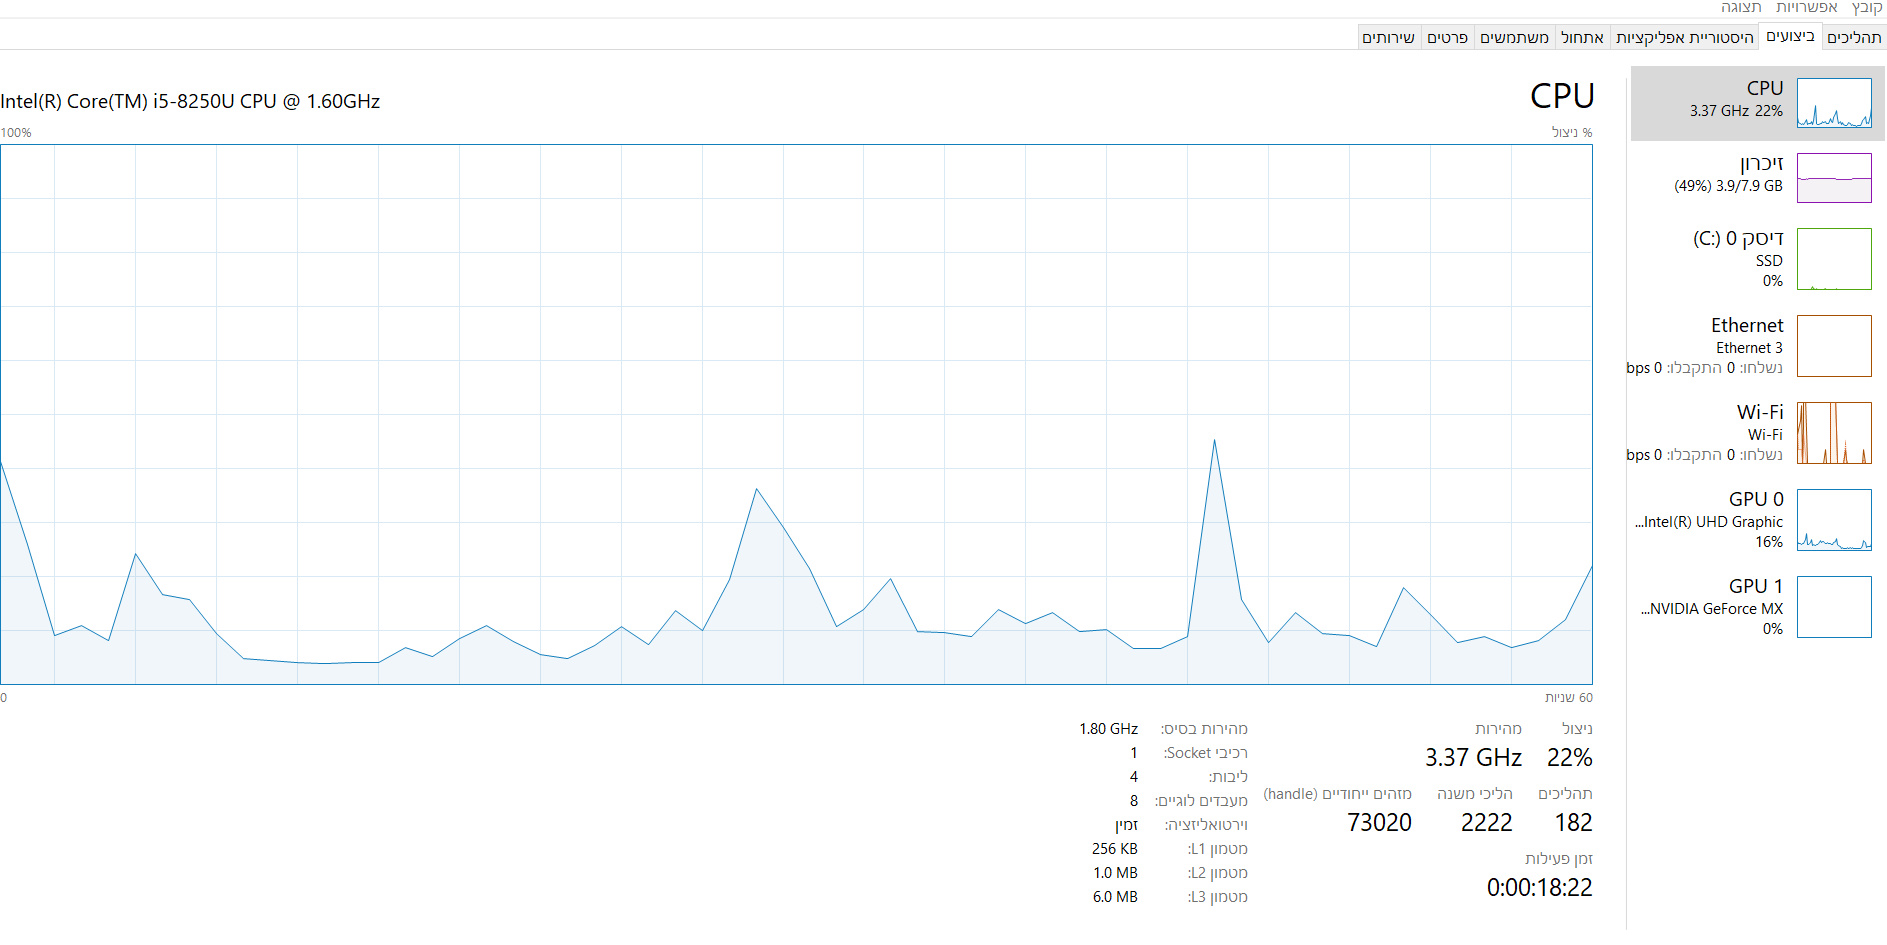The width and height of the screenshot is (1887, 945).
Task: Select the דיסק 0 (C:) graph icon
Action: pyautogui.click(x=1834, y=259)
